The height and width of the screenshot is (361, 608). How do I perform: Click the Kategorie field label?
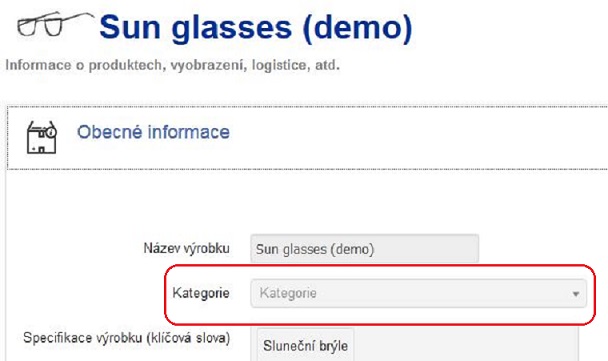click(200, 293)
